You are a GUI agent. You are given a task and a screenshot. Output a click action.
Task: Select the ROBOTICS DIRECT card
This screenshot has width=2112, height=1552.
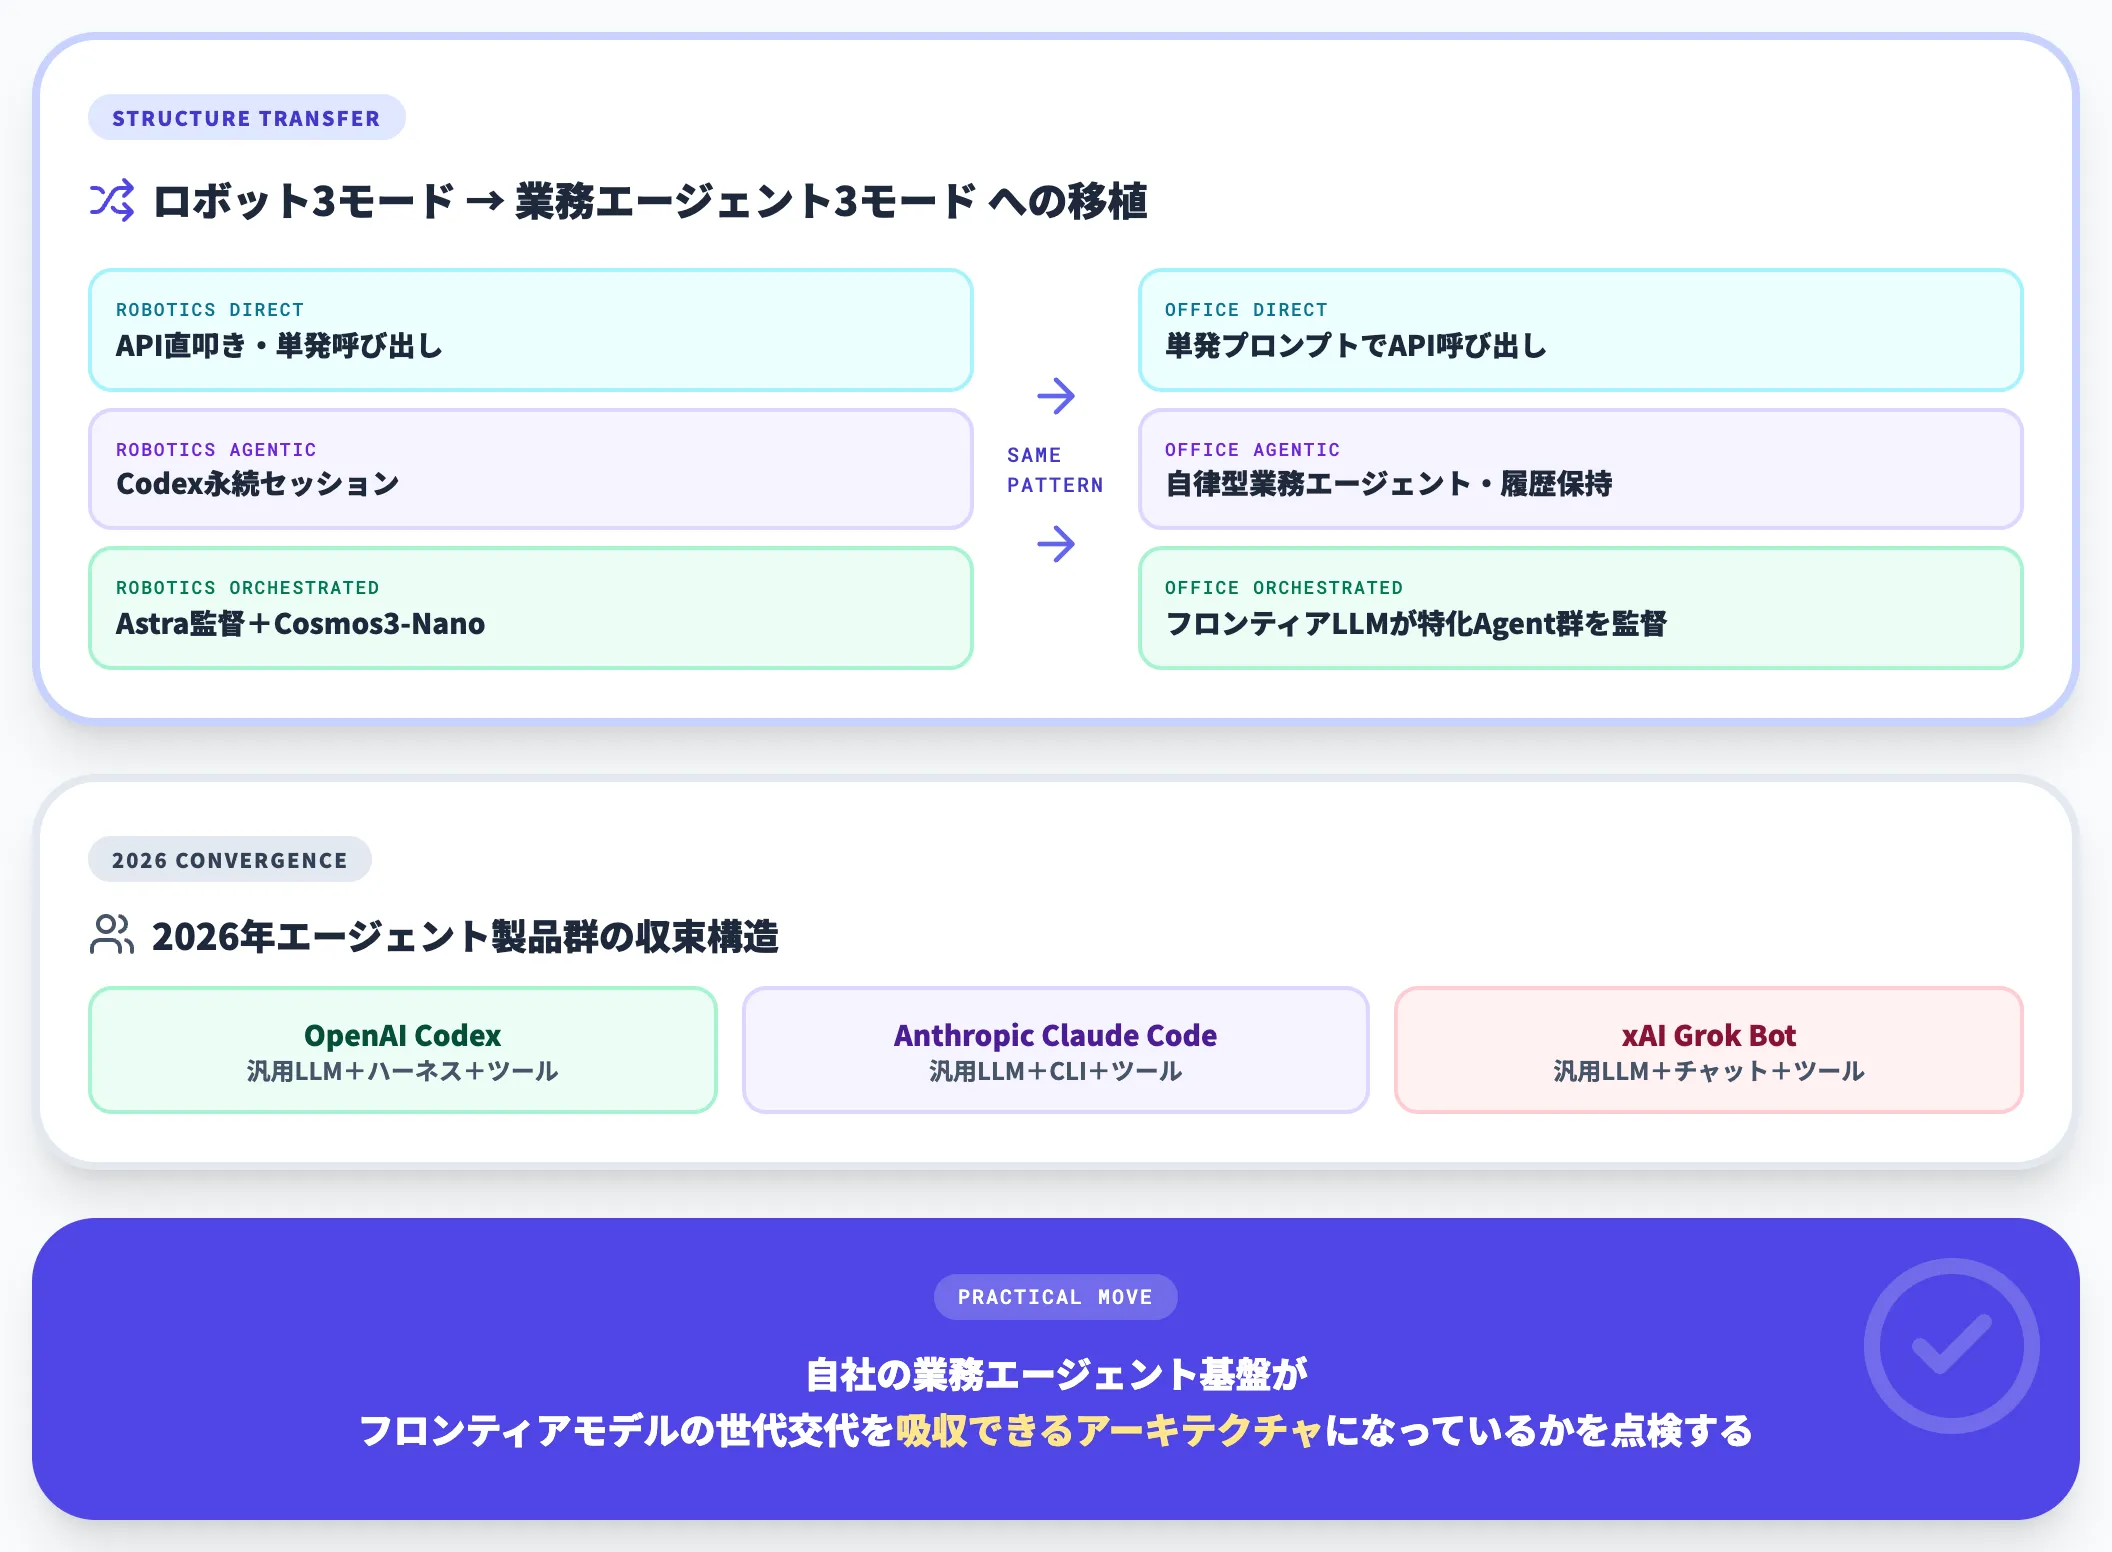[x=531, y=330]
